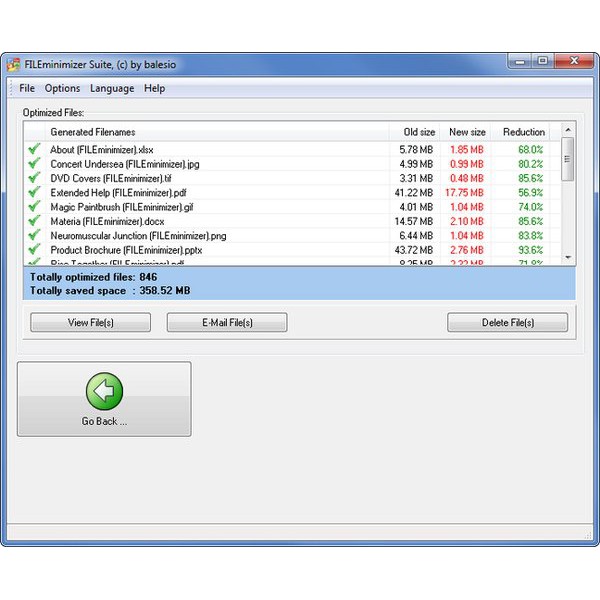Select DVD Covers (FILEminimizer).tif row
The width and height of the screenshot is (600, 600).
coord(292,178)
